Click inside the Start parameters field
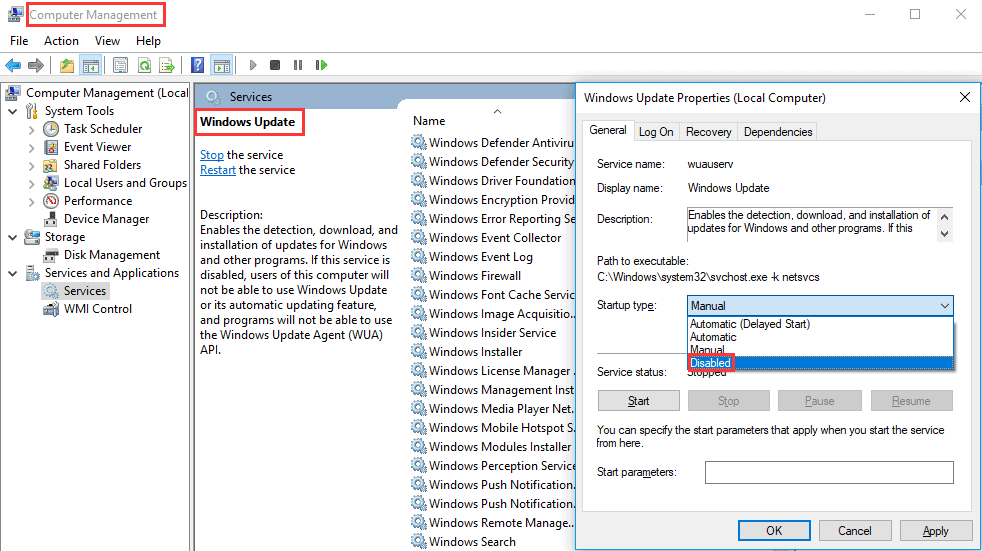The height and width of the screenshot is (551, 982). [829, 473]
